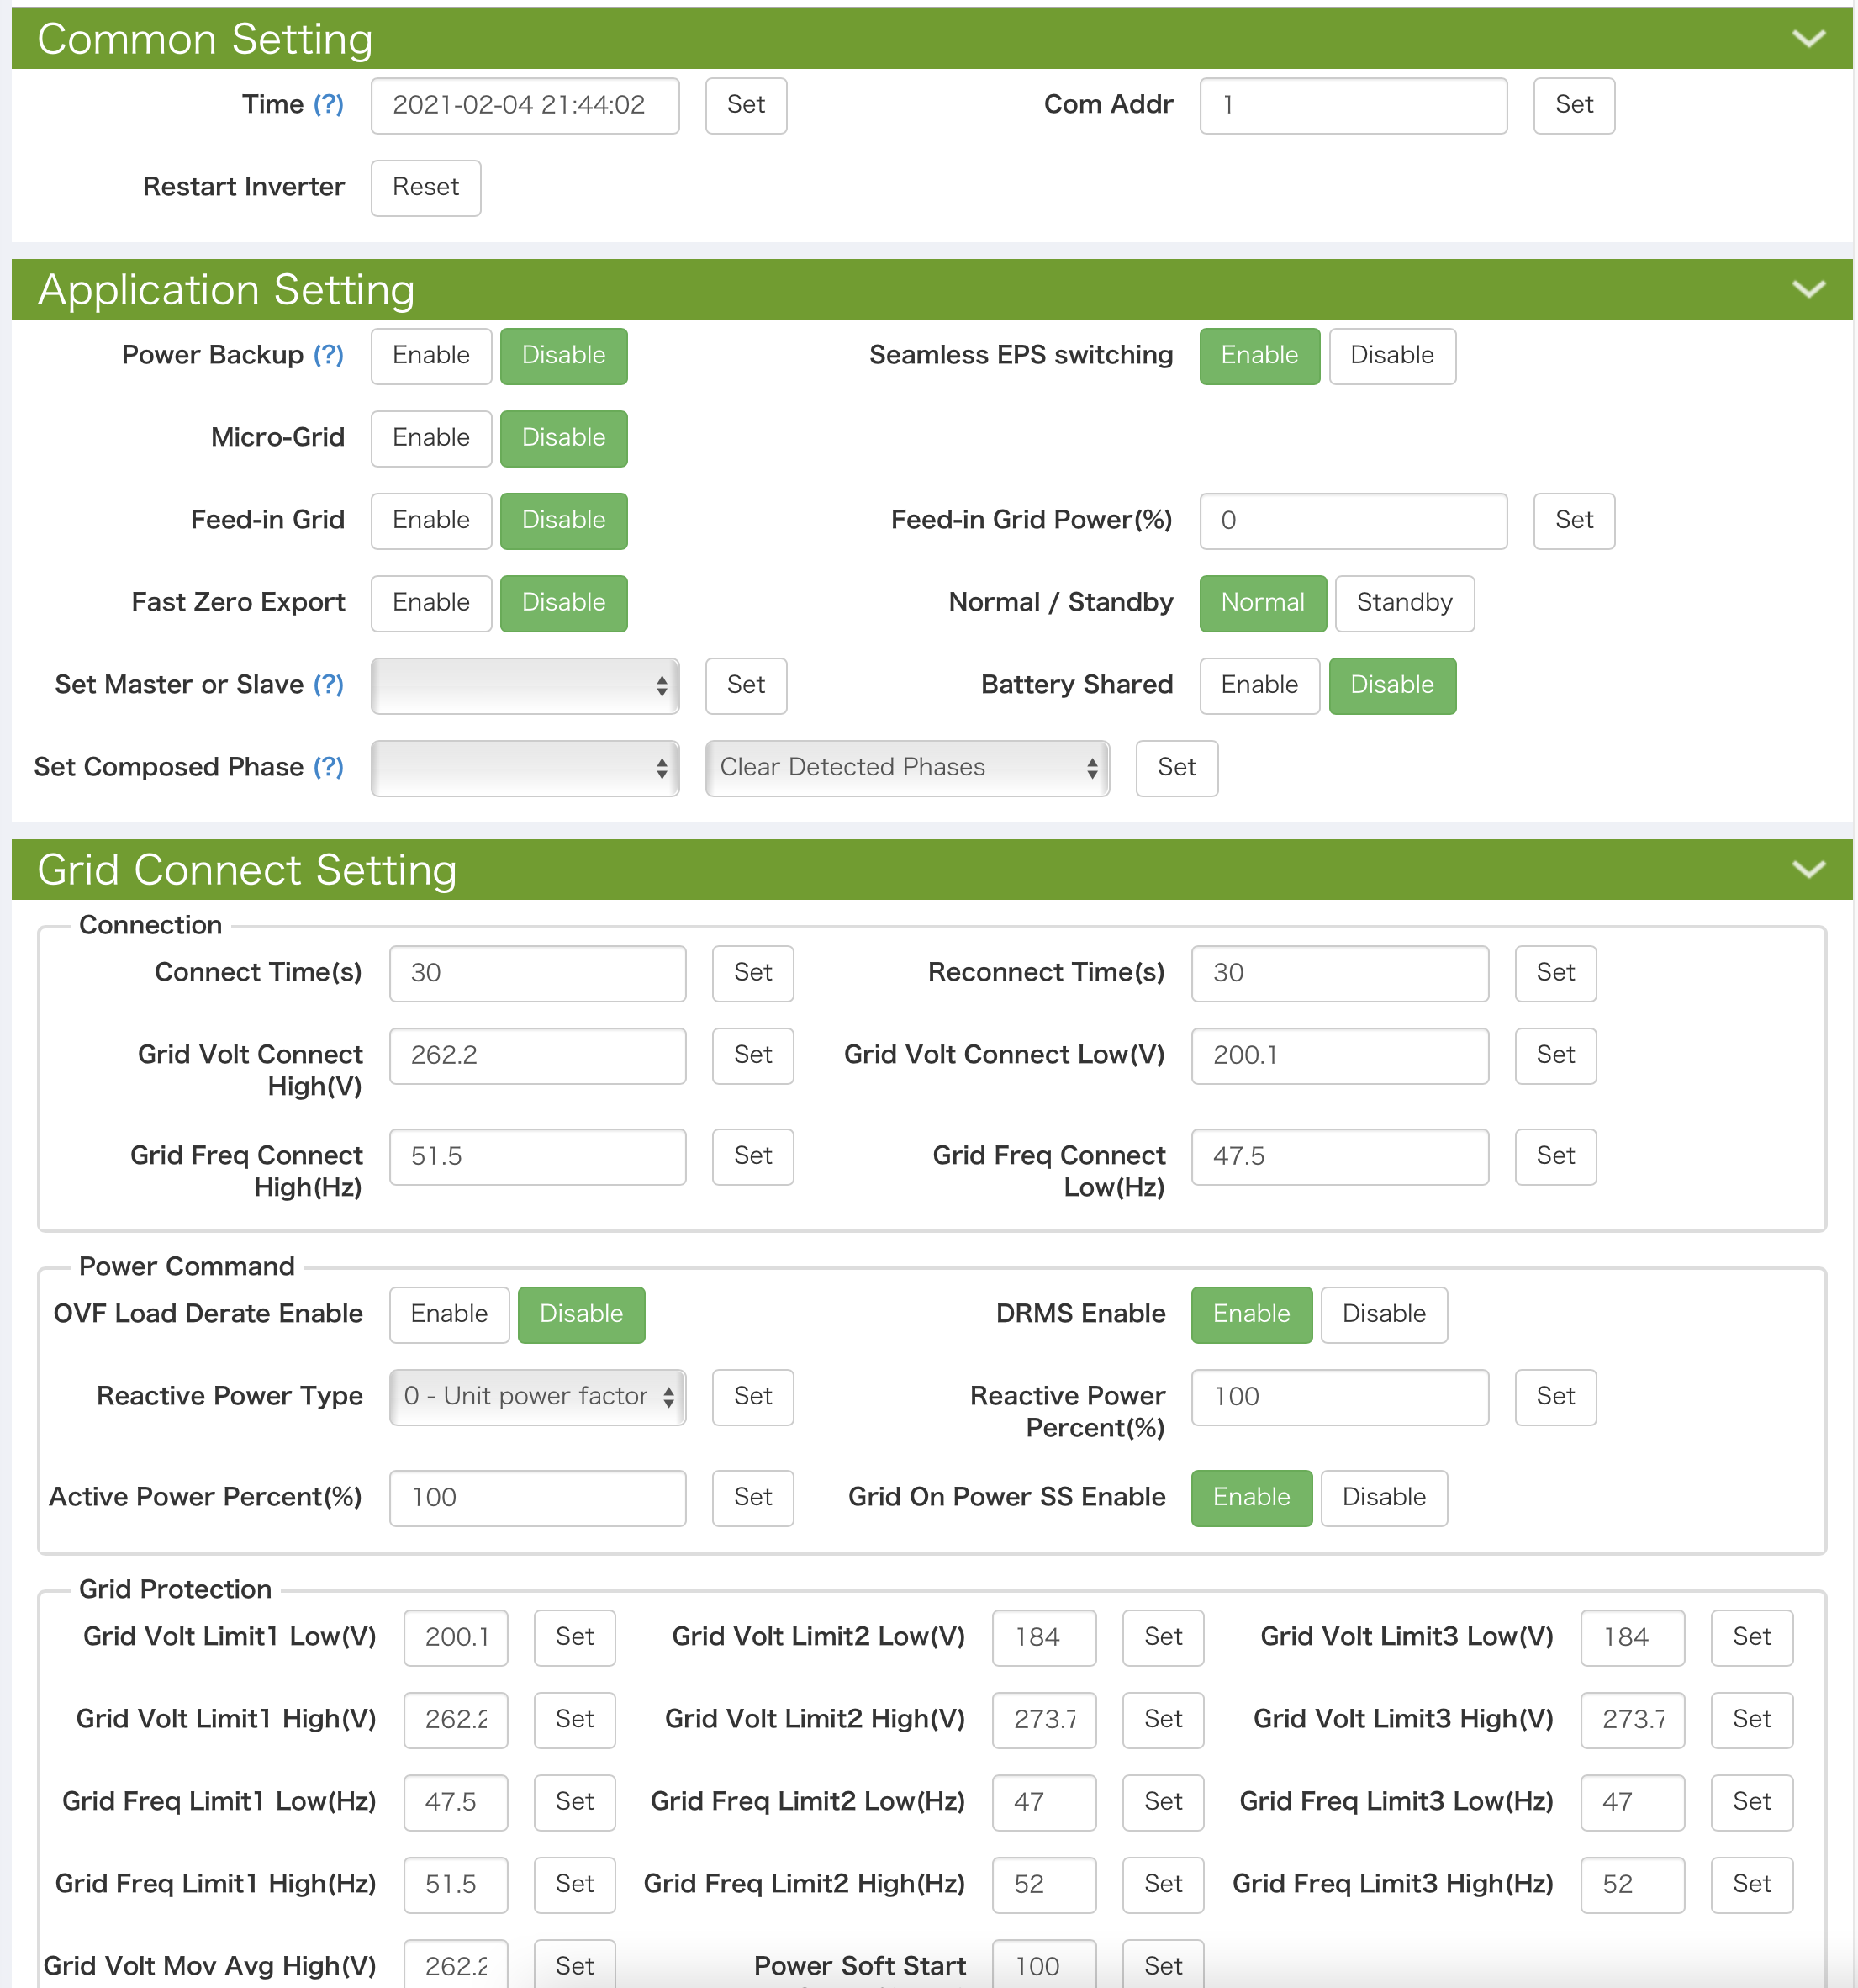Screen dimensions: 1858x1988
Task: Open the Set Master or Slave dropdown
Action: tap(525, 686)
